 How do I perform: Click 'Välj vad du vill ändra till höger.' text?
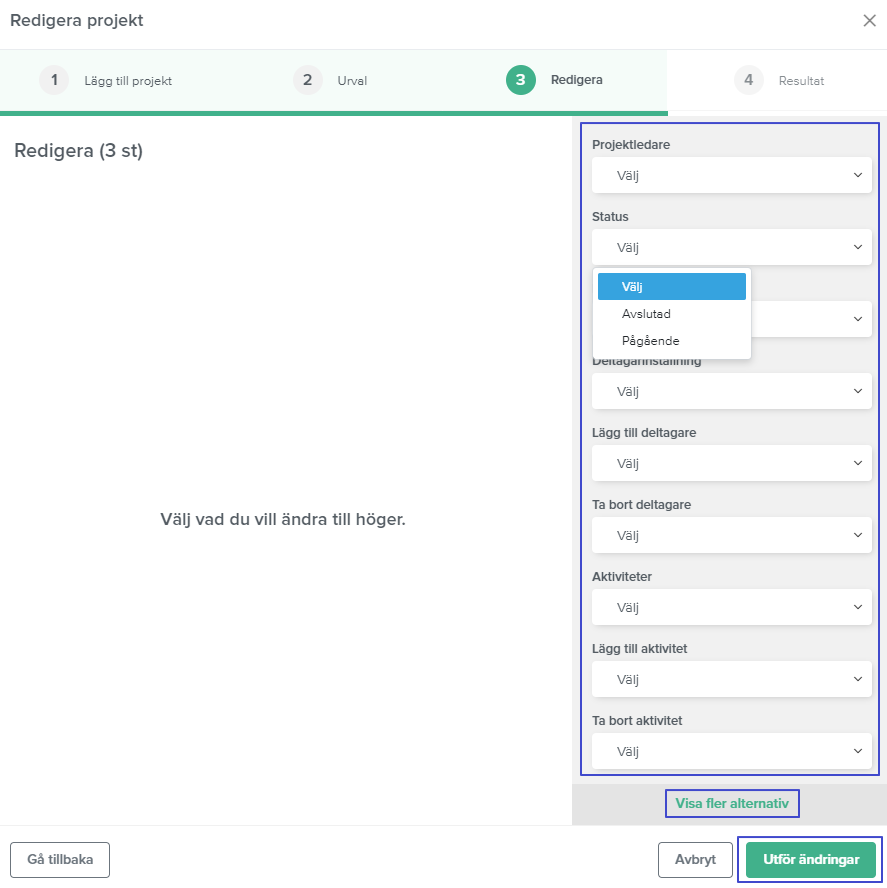point(283,519)
